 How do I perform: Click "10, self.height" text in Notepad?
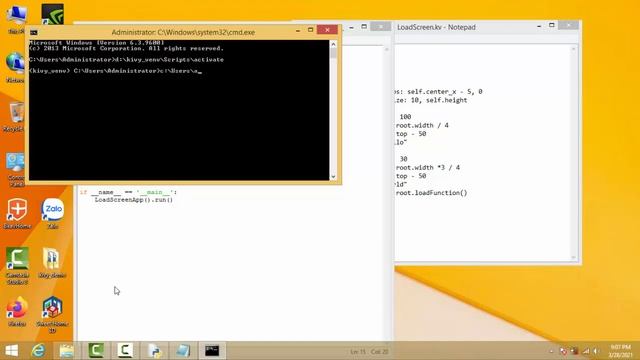point(439,100)
